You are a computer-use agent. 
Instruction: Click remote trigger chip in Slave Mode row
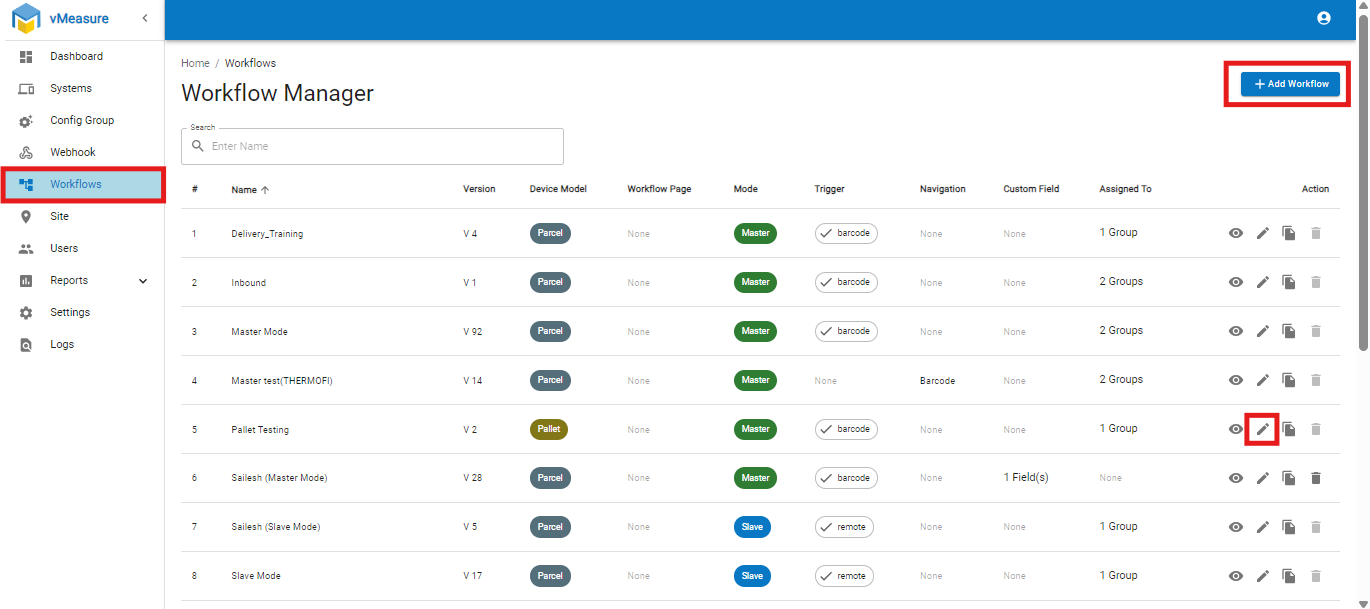tap(844, 576)
